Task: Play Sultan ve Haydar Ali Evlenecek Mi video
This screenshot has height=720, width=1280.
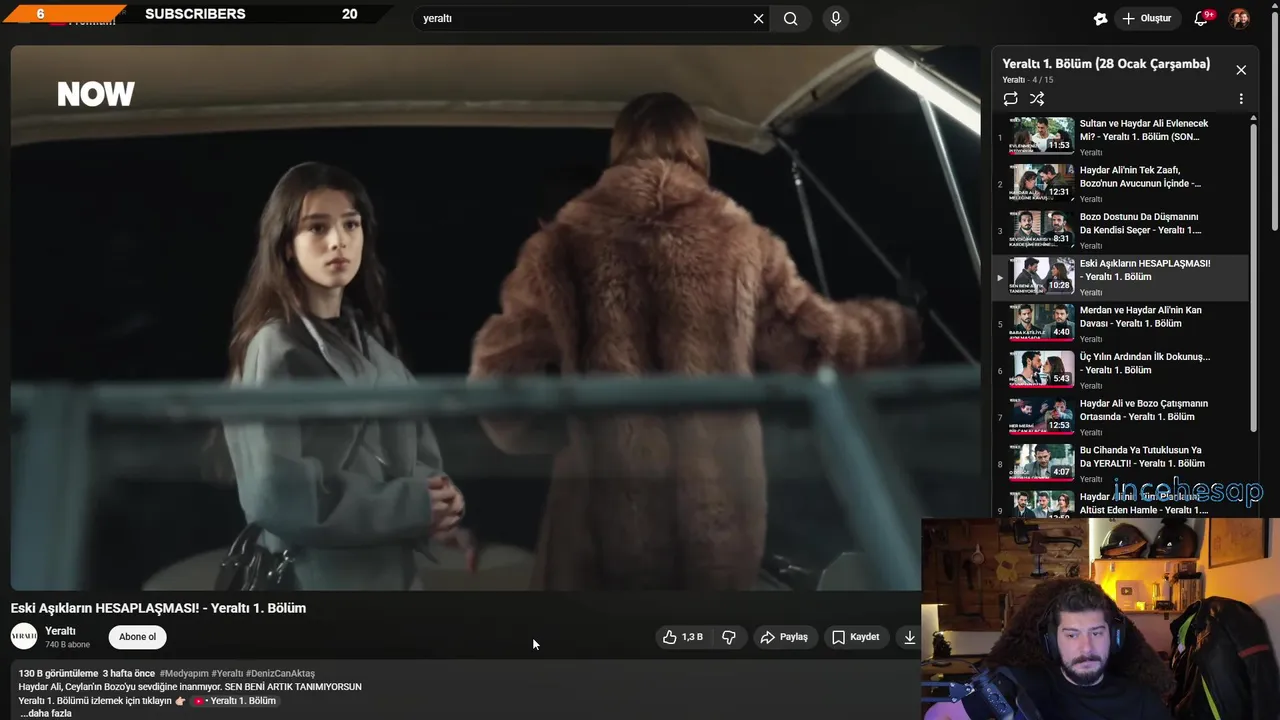Action: (1121, 137)
